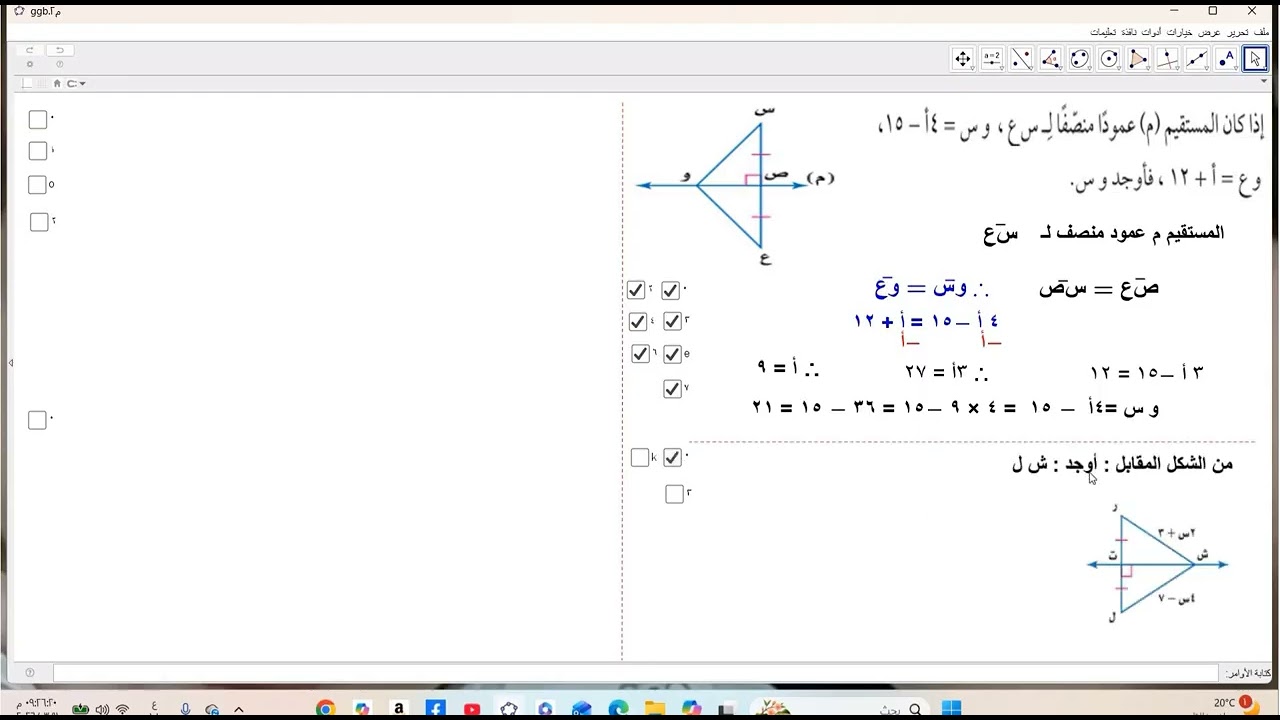
Task: Open the Slider tool's dropdown arrow
Action: click(1001, 69)
